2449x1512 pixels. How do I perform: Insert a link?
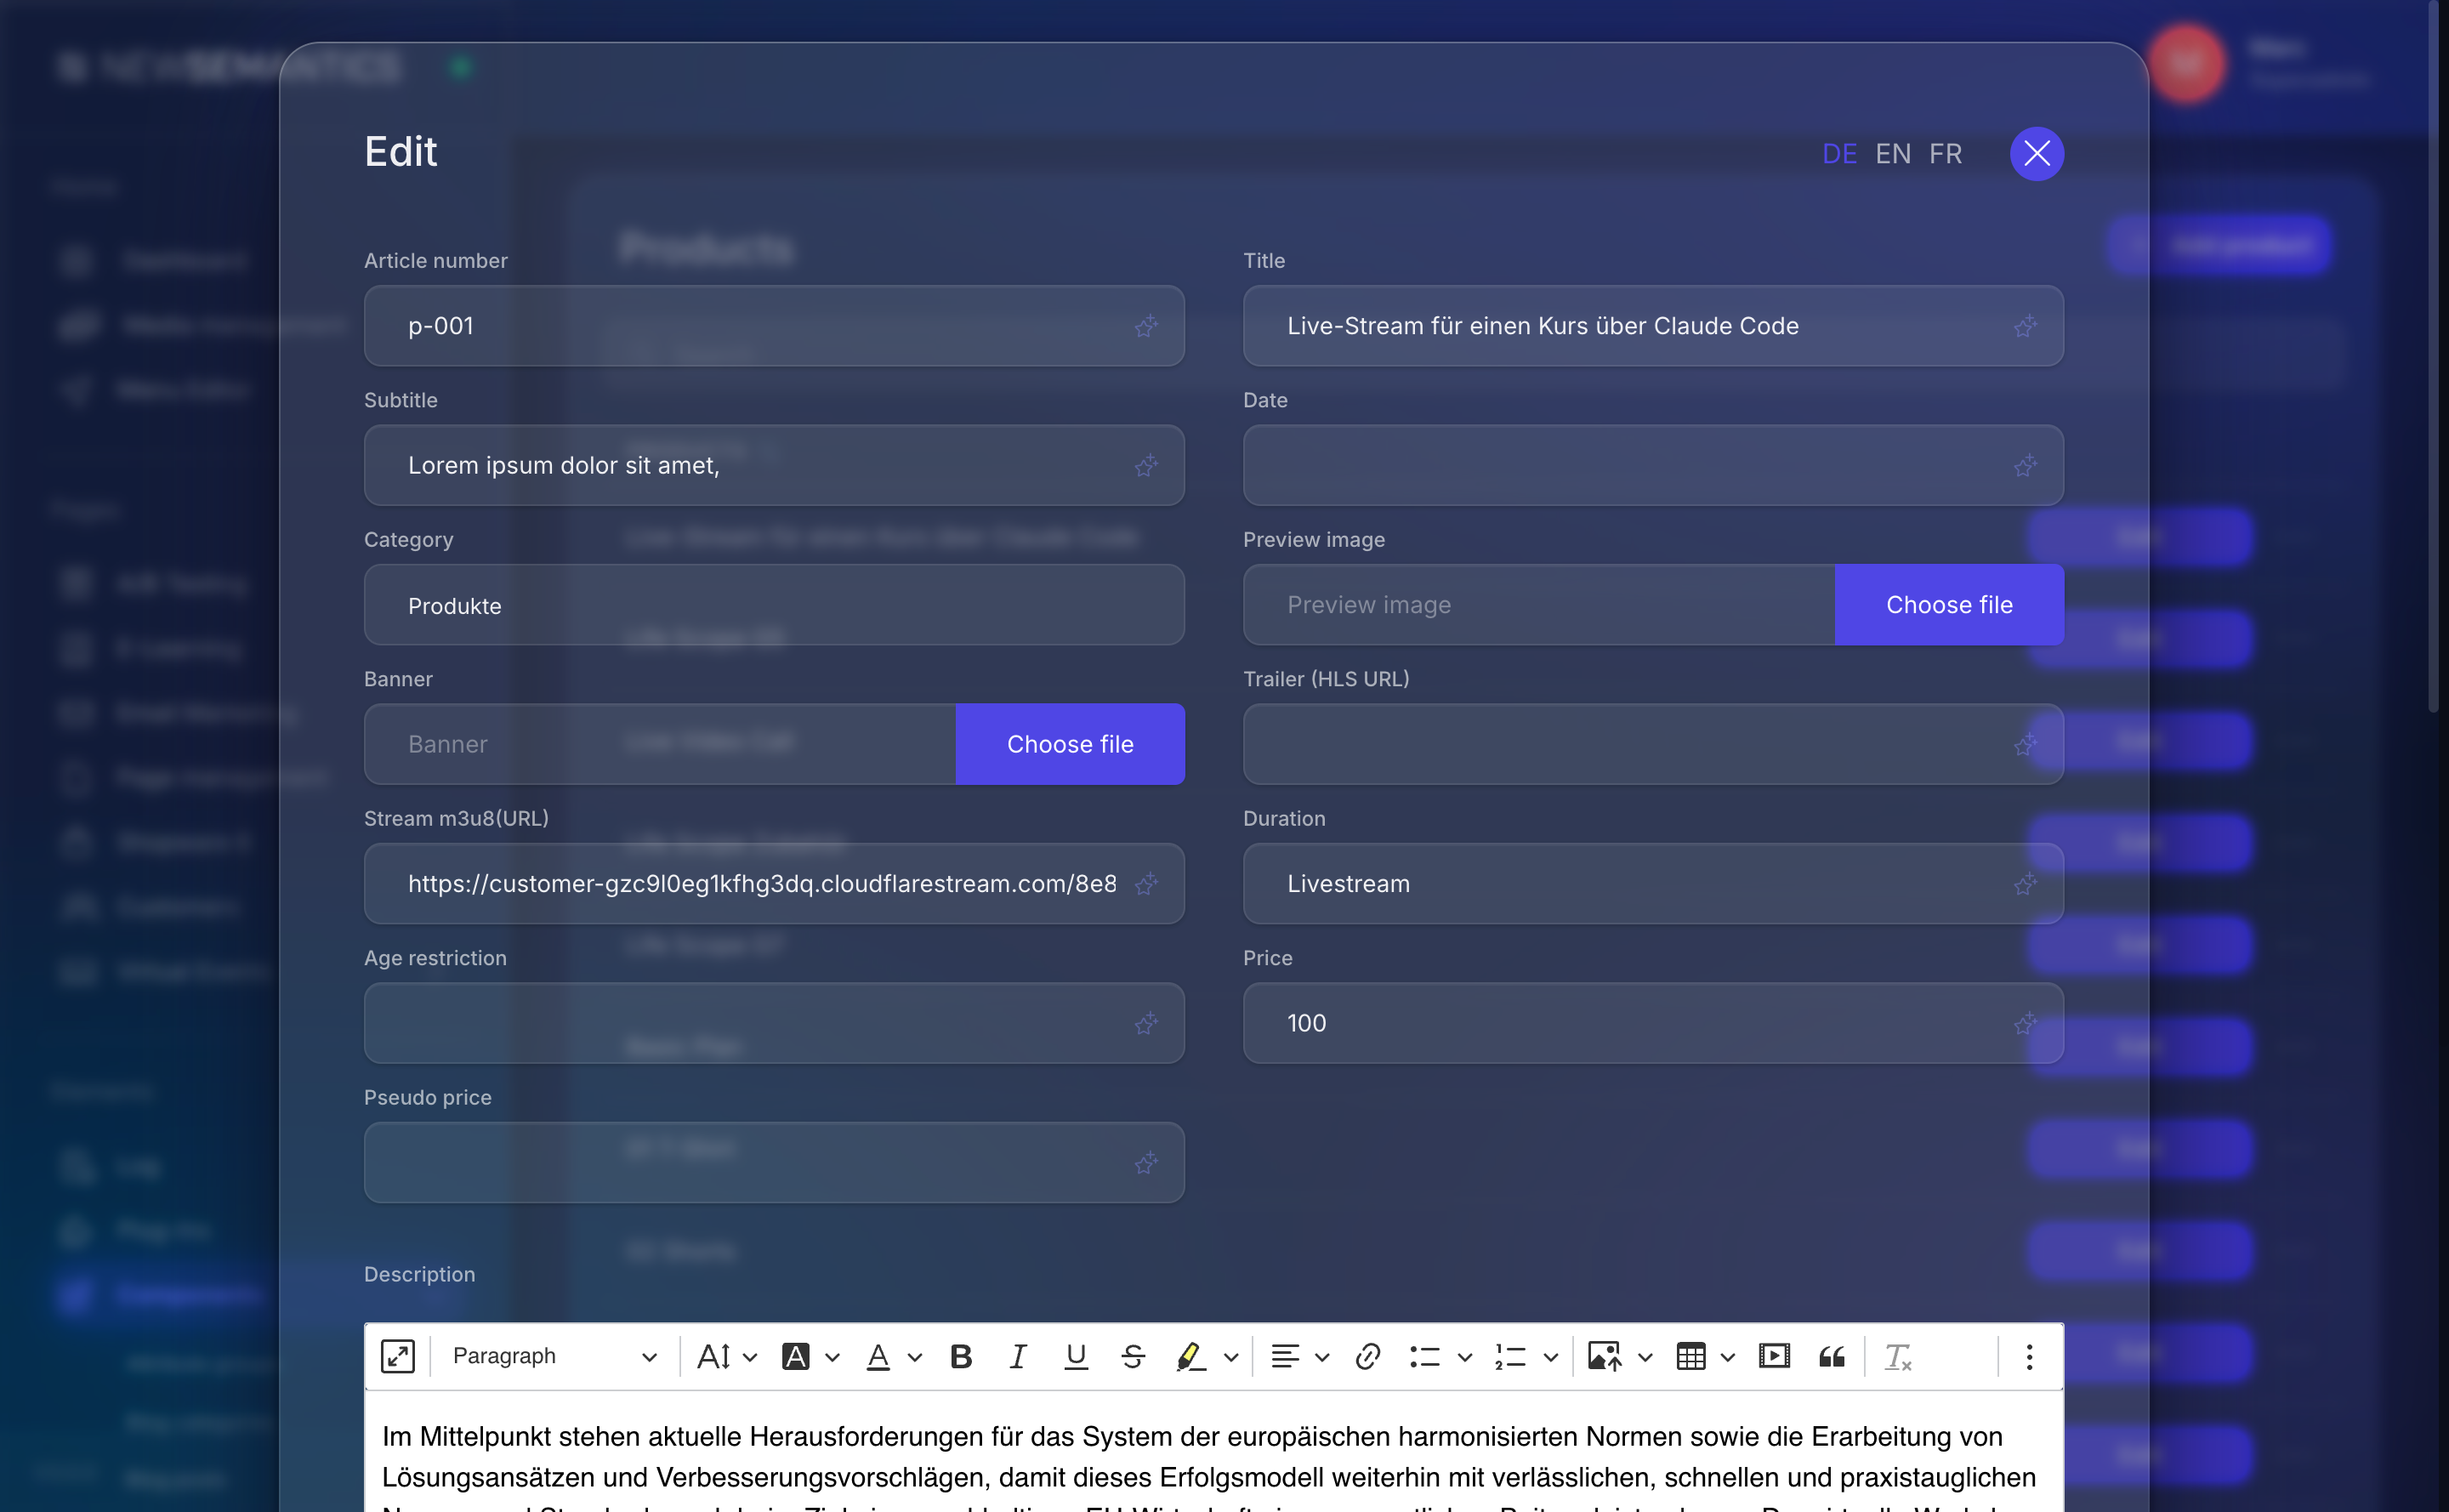tap(1367, 1356)
